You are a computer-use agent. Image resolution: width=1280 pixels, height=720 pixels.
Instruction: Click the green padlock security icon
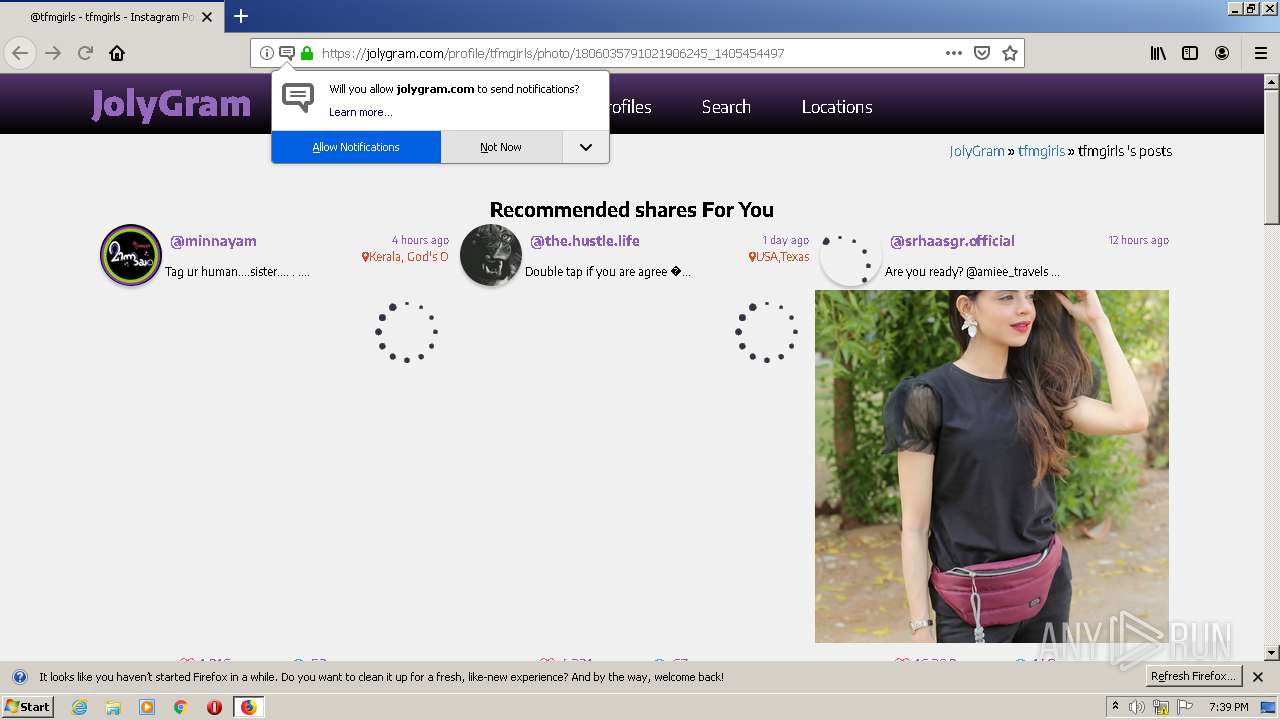coord(307,53)
